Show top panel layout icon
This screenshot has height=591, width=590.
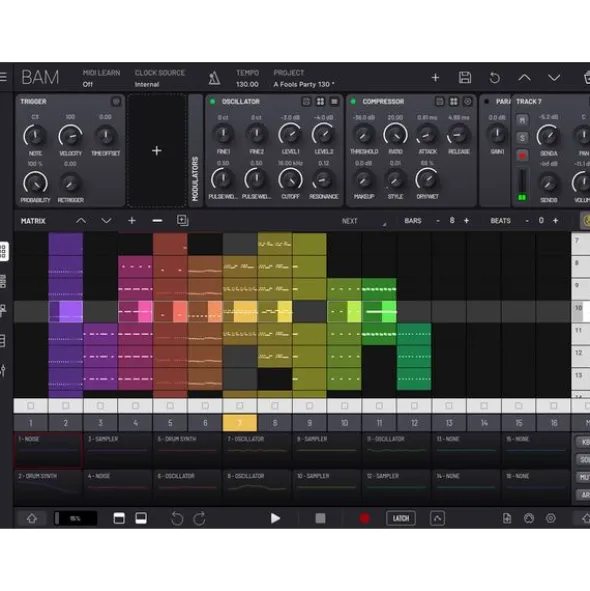tap(119, 519)
